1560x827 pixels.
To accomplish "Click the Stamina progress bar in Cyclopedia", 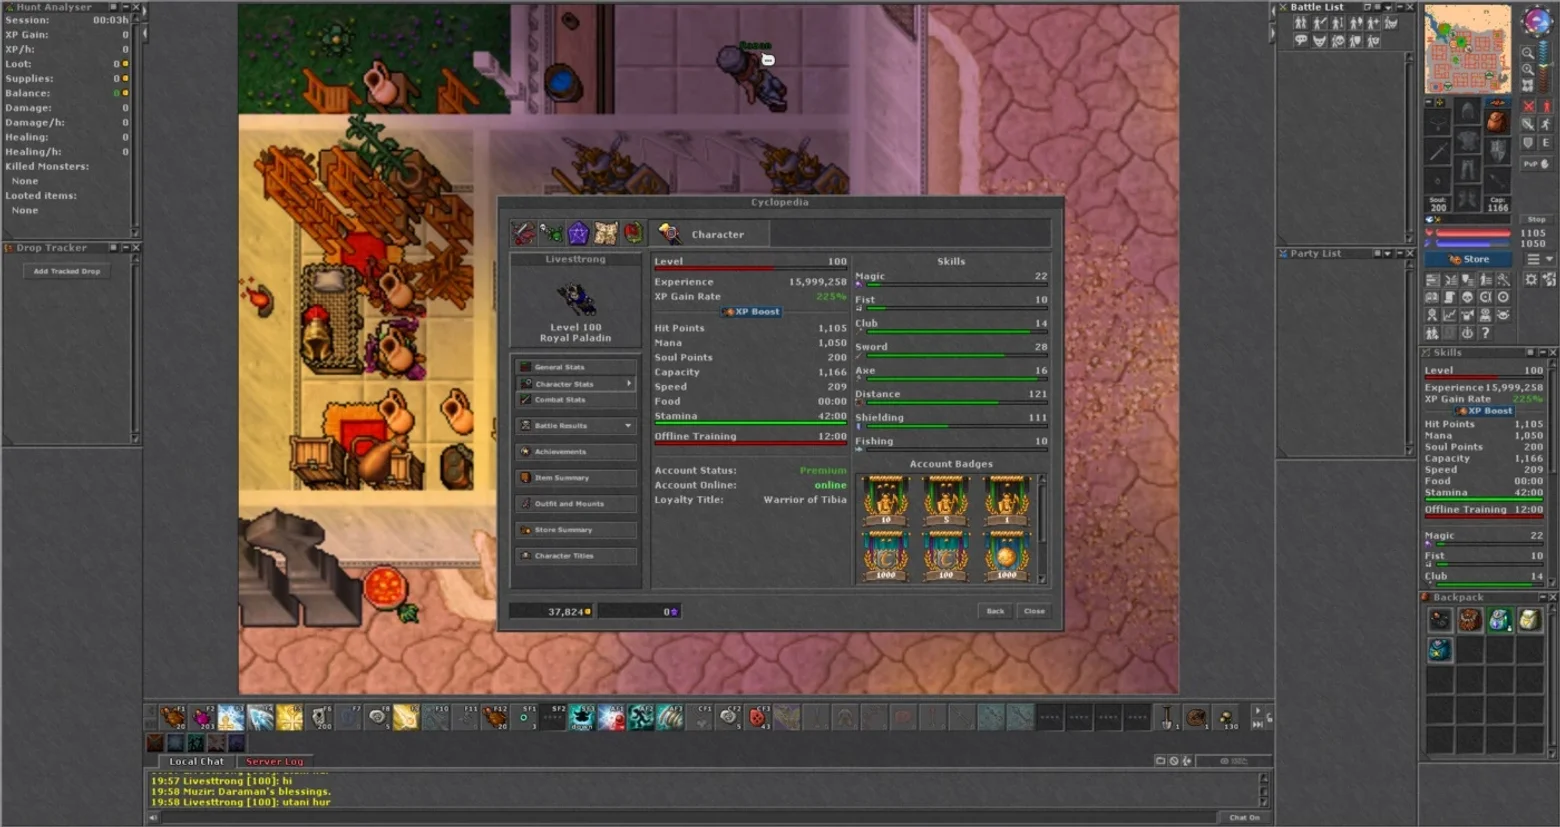I will click(750, 424).
